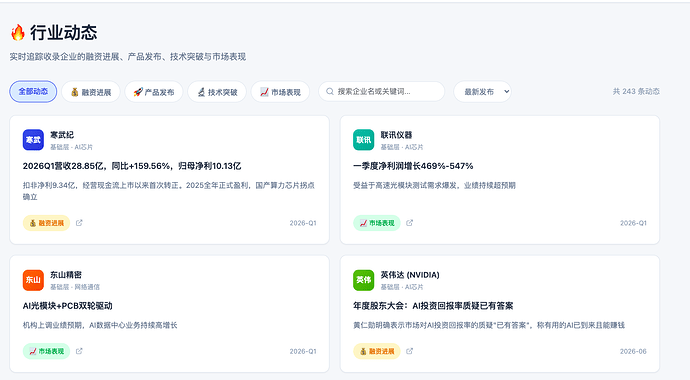This screenshot has height=380, width=690.
Task: Open headline 2026Q1营收28.85亿
Action: (x=132, y=166)
